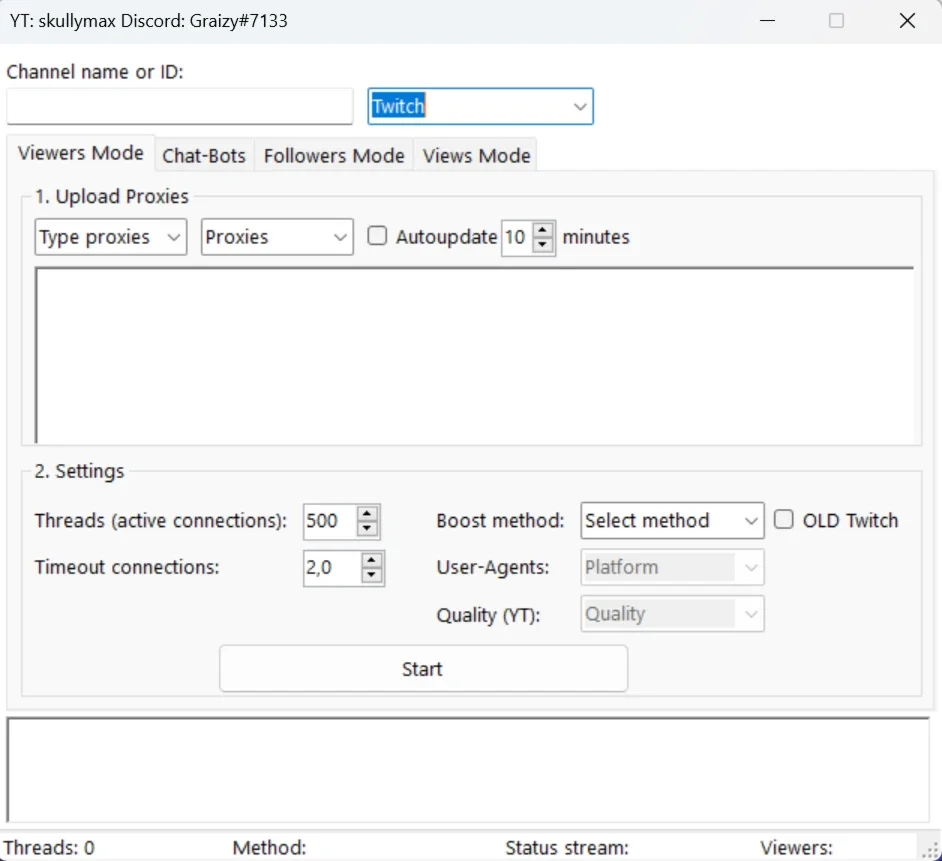This screenshot has width=942, height=861.
Task: Click inside the proxies list text area
Action: pos(475,355)
